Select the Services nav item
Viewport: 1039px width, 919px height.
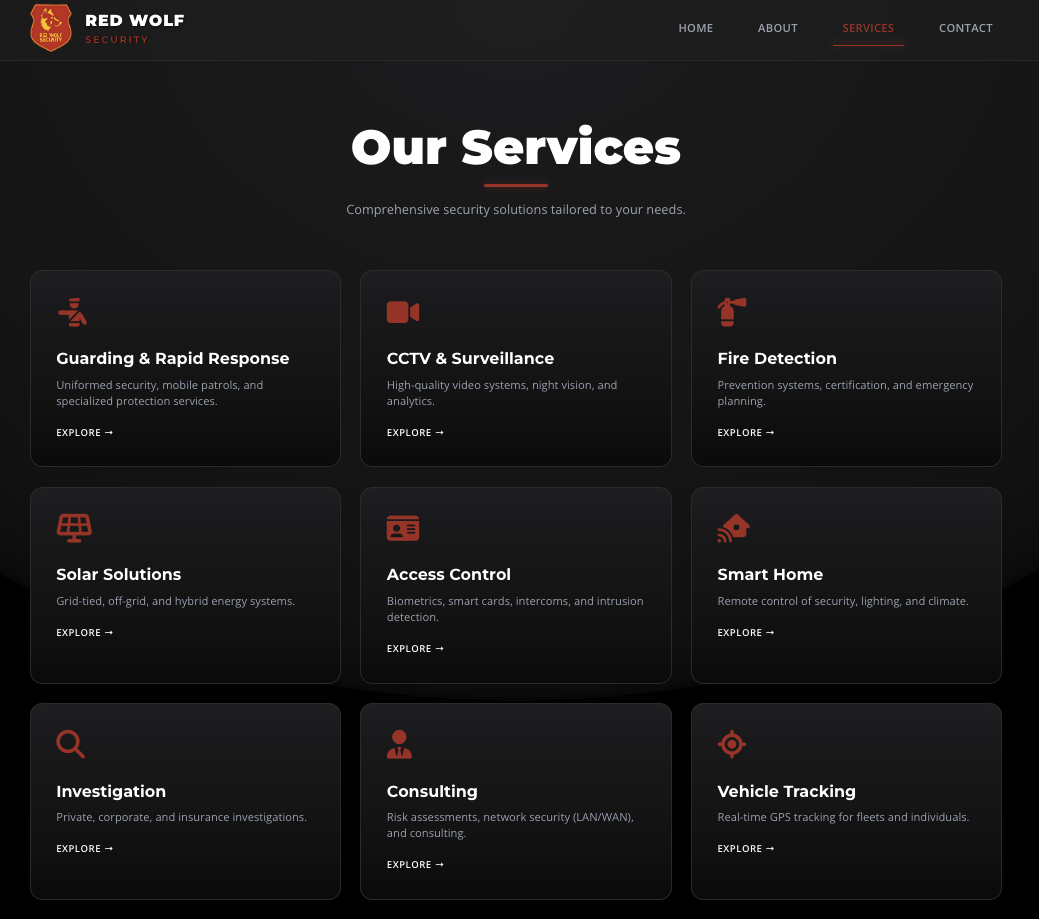click(868, 28)
